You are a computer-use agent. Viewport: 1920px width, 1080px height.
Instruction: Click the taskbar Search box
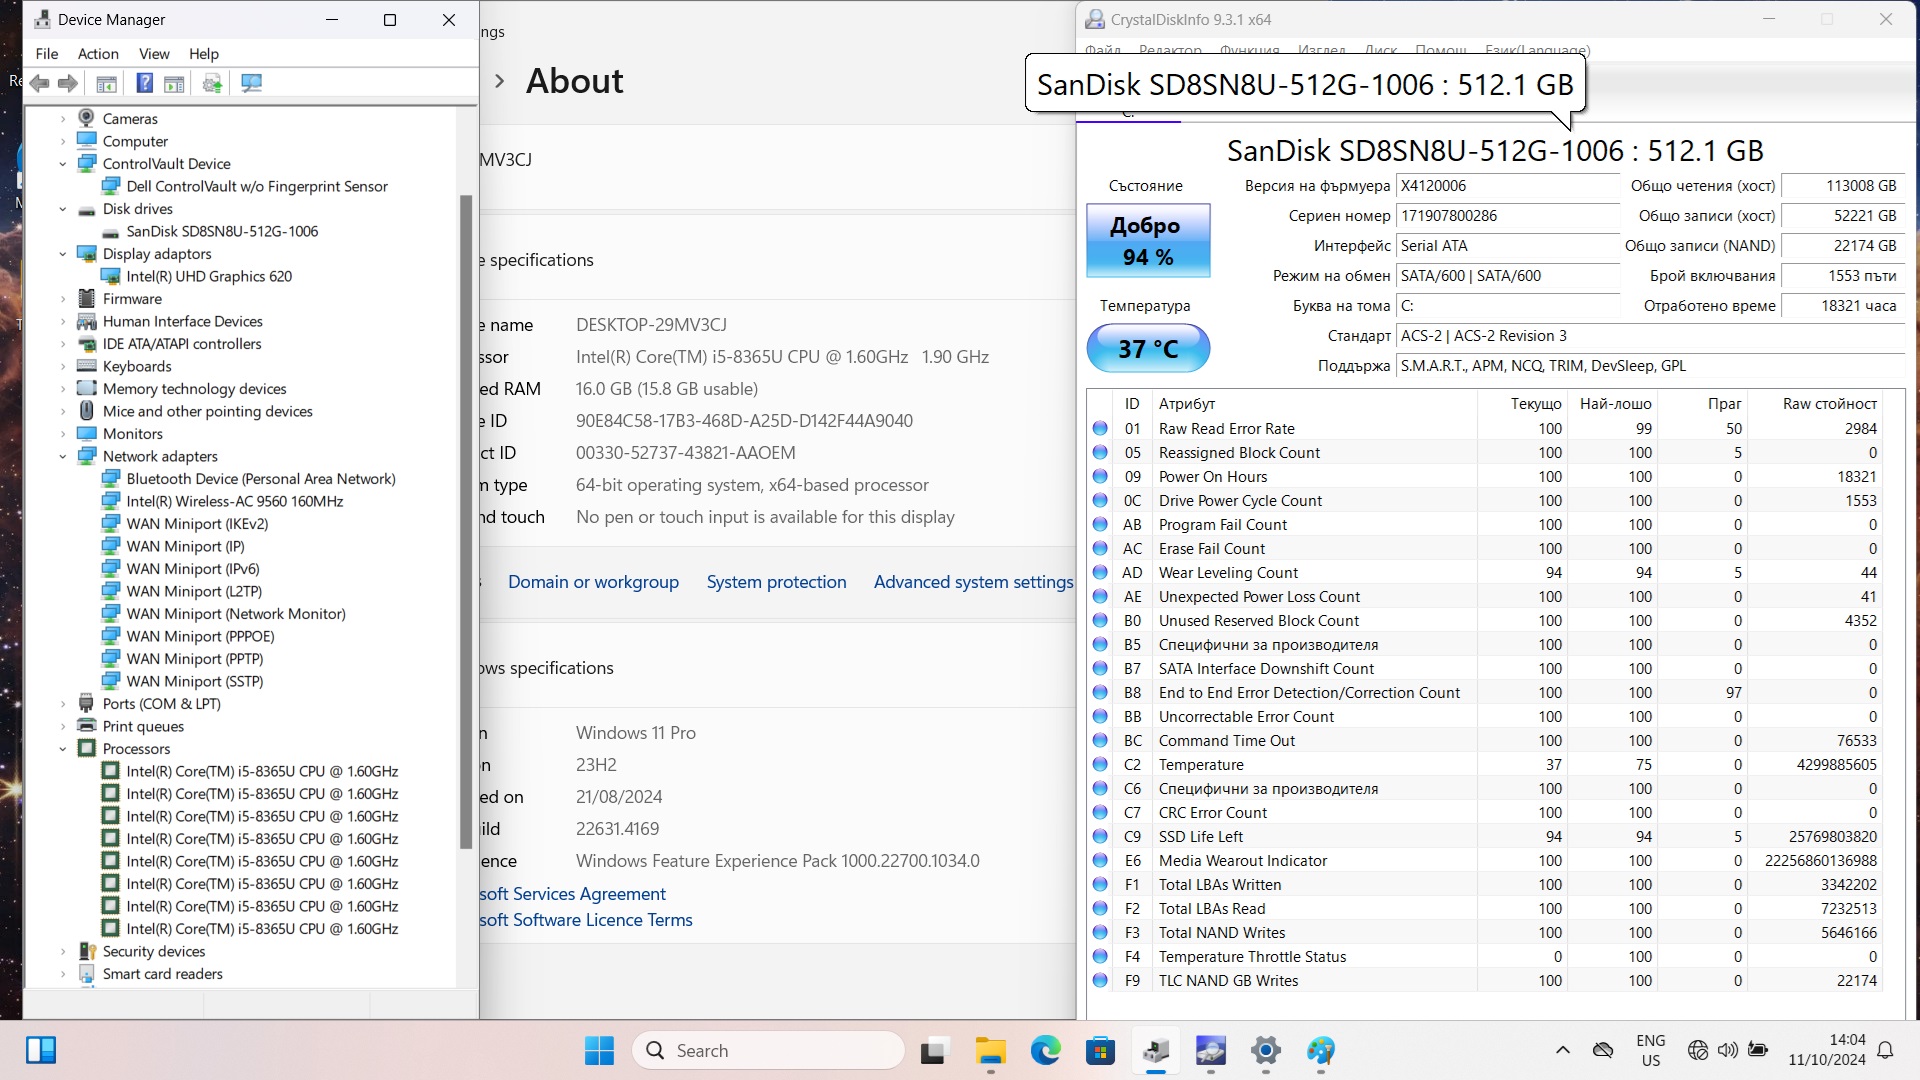click(x=768, y=1050)
